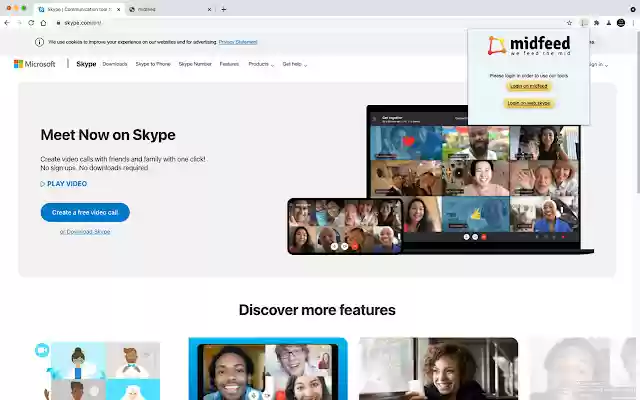
Task: Open the Downloads menu item
Action: [x=115, y=64]
